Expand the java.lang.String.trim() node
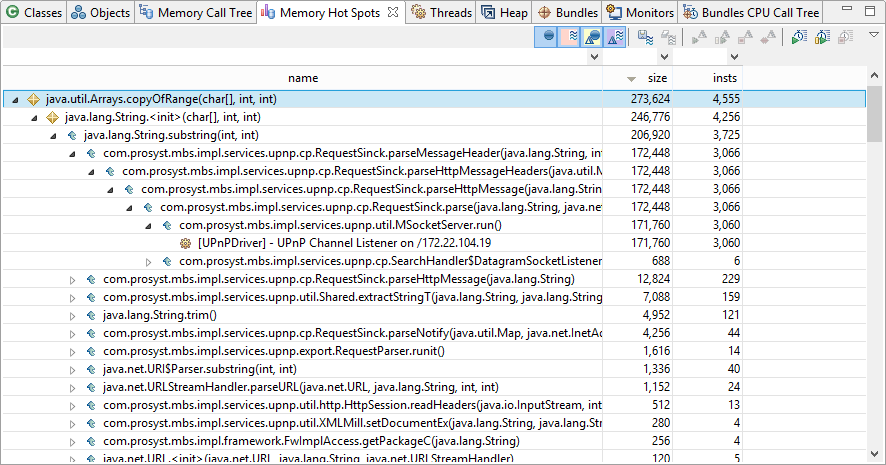The image size is (886, 465). click(72, 315)
